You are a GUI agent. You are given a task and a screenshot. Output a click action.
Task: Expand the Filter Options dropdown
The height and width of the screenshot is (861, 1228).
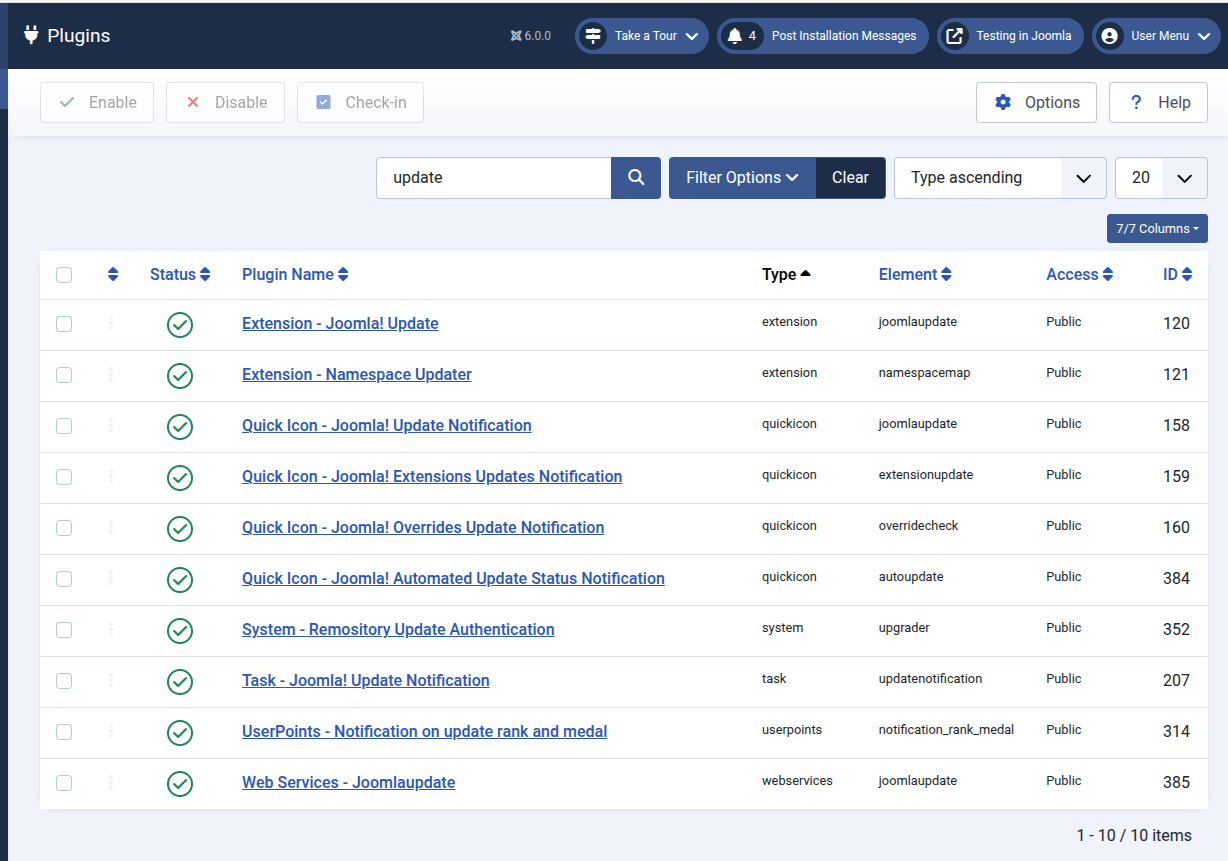(x=742, y=178)
